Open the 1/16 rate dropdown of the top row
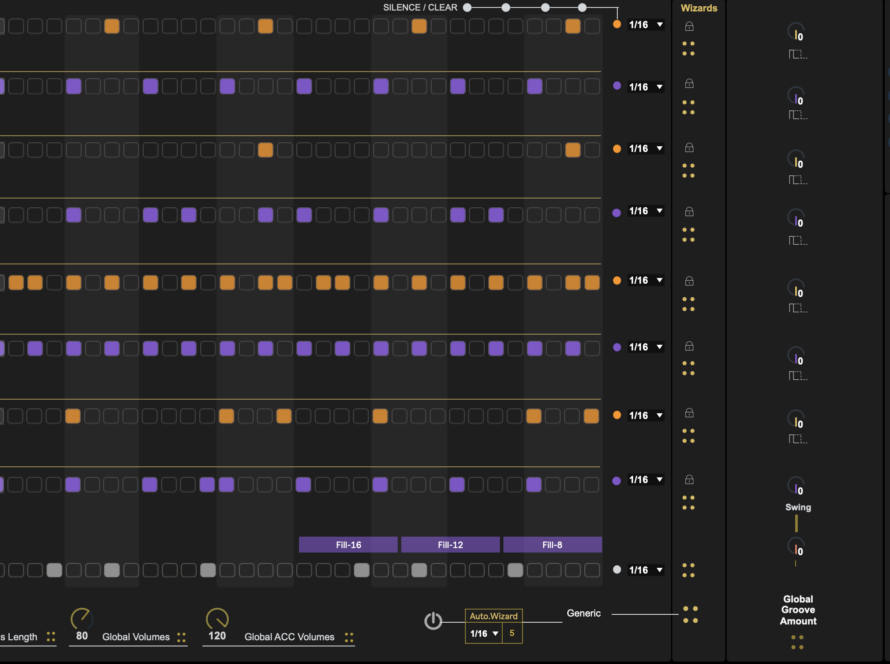The image size is (890, 664). tap(645, 25)
